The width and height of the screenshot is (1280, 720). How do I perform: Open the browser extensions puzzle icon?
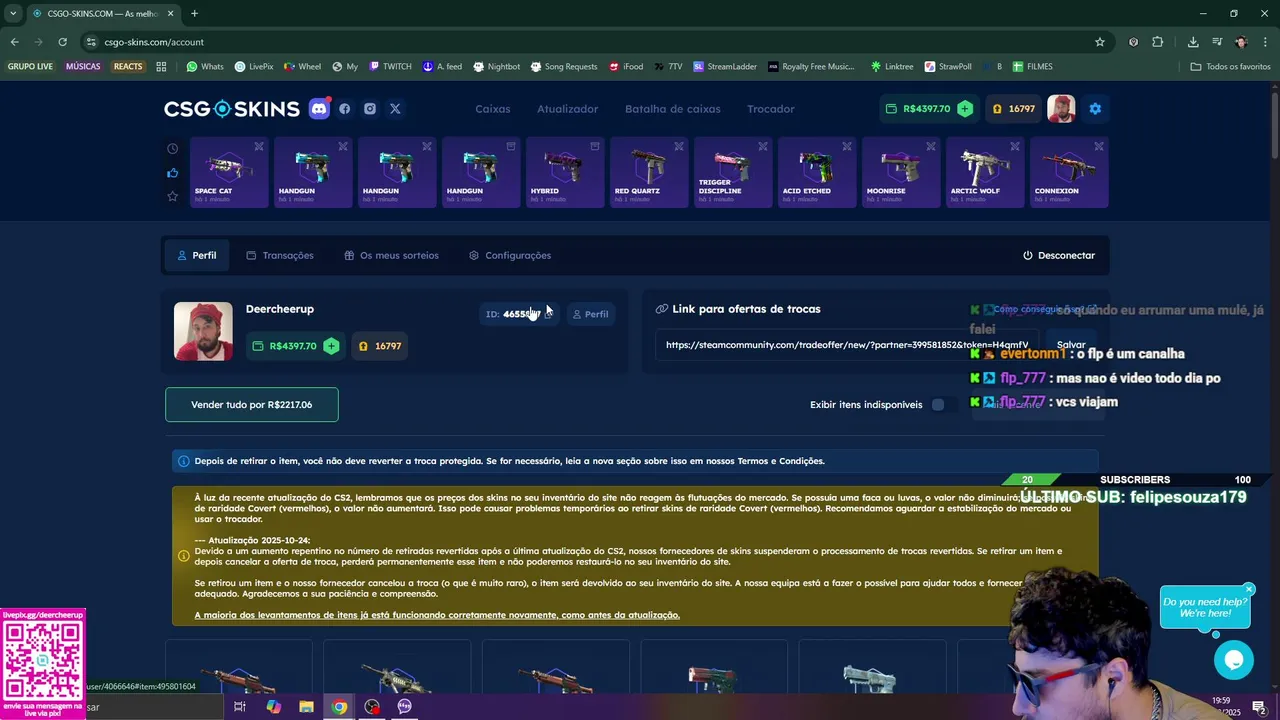click(1158, 42)
